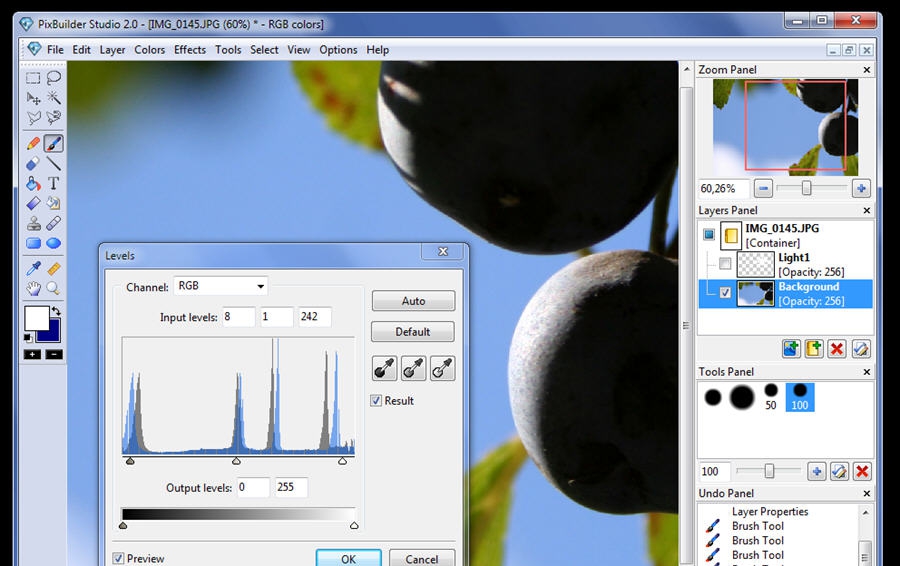Open the Colors menu

149,50
